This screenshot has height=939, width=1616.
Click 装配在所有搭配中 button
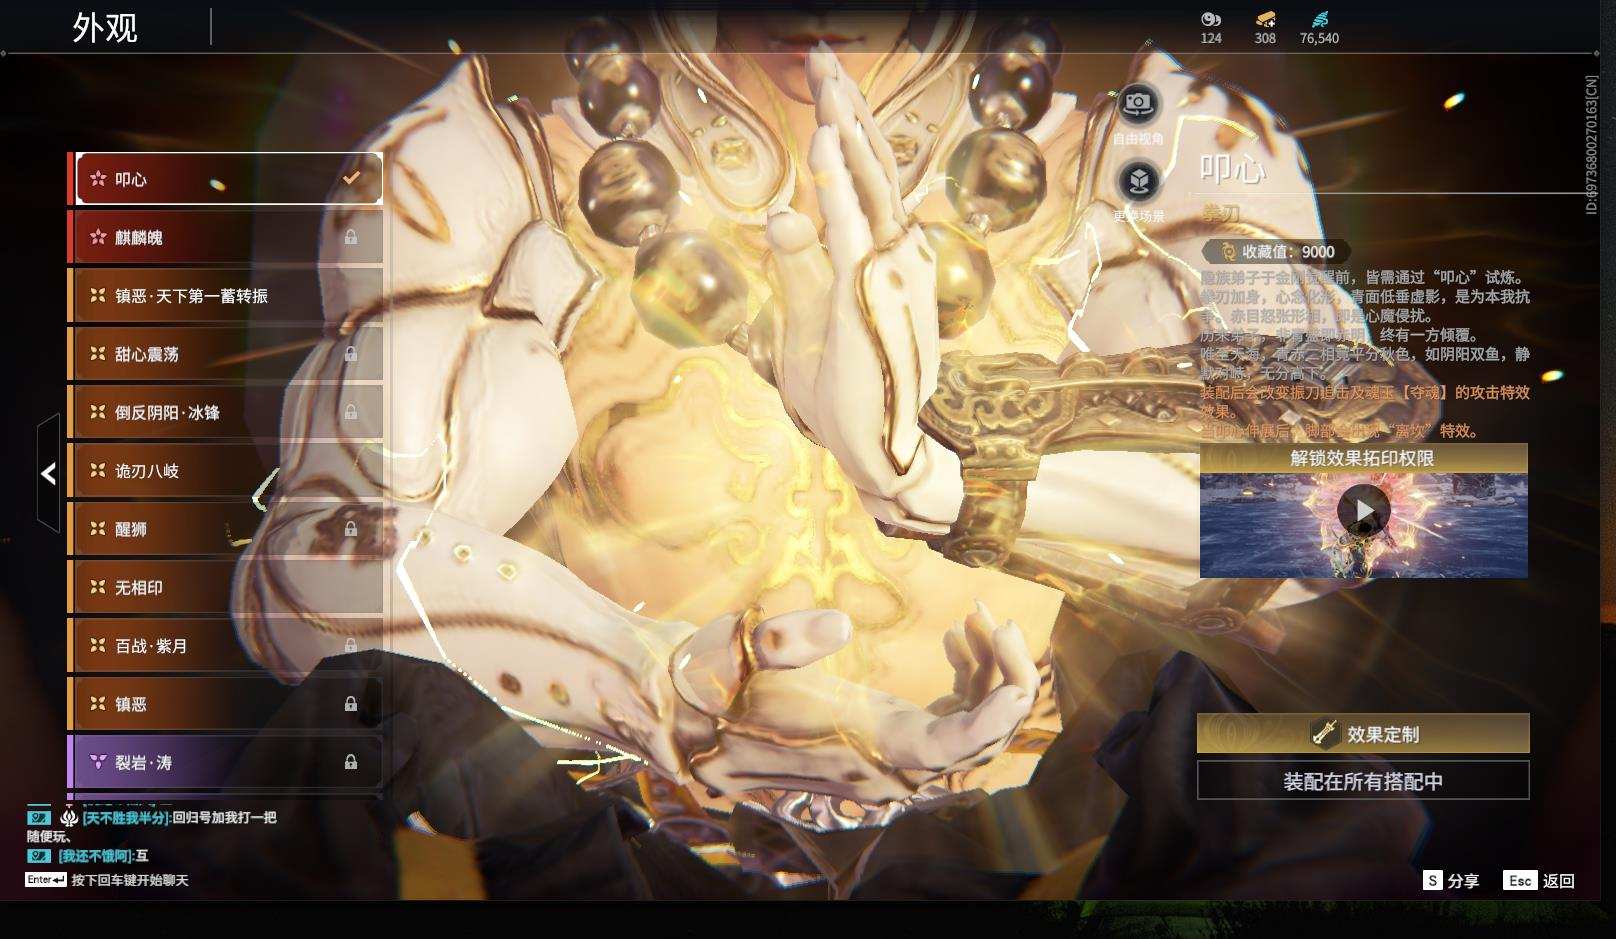coord(1363,781)
